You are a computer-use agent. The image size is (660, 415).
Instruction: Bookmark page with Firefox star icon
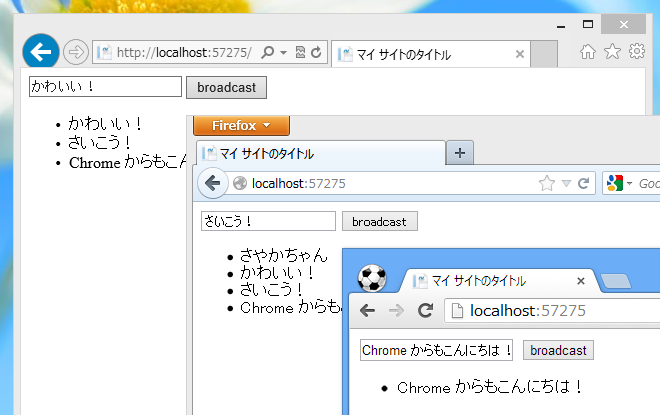click(x=546, y=184)
